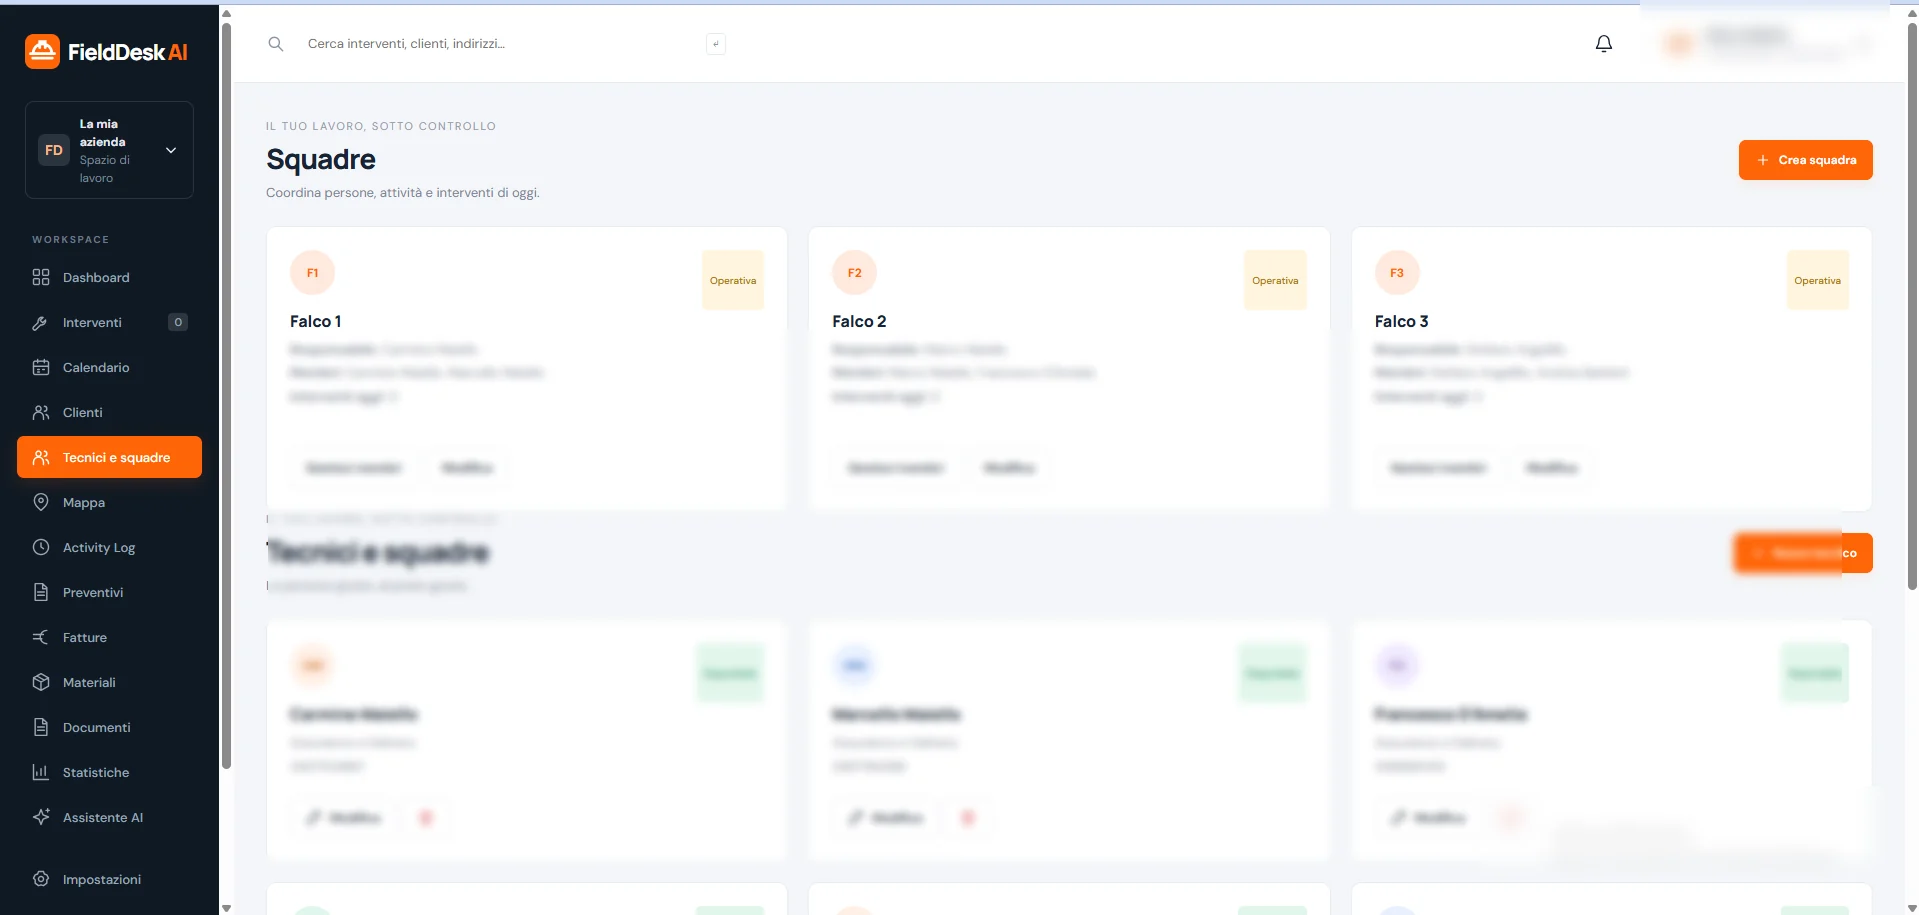Click the Interventi wrench icon
Screen dimensions: 1919x915
coord(41,322)
